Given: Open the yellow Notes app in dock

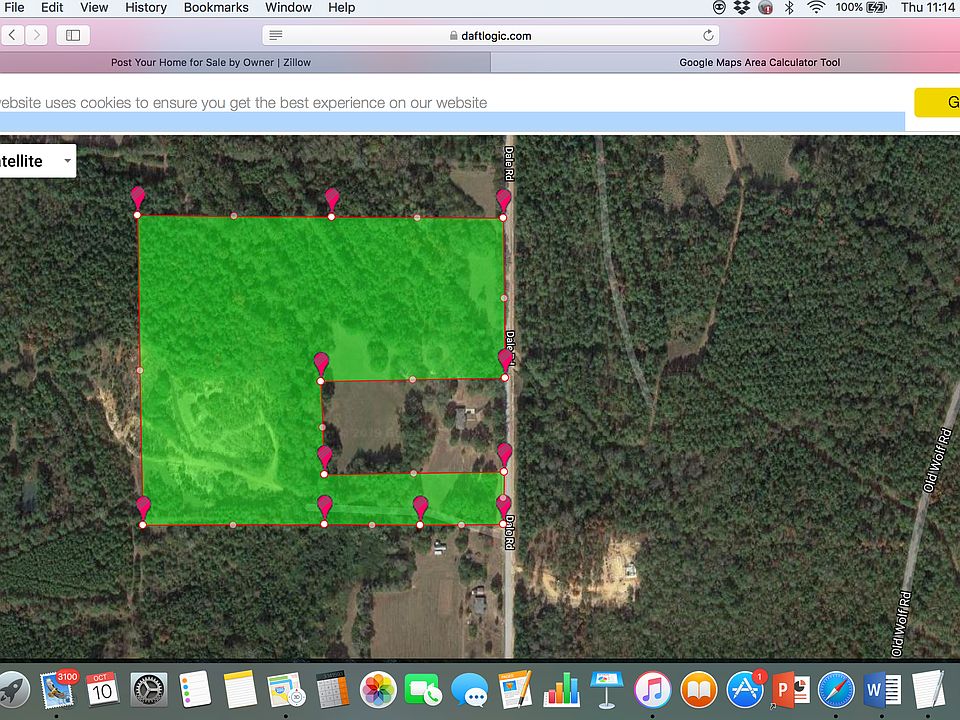Looking at the screenshot, I should coord(240,690).
